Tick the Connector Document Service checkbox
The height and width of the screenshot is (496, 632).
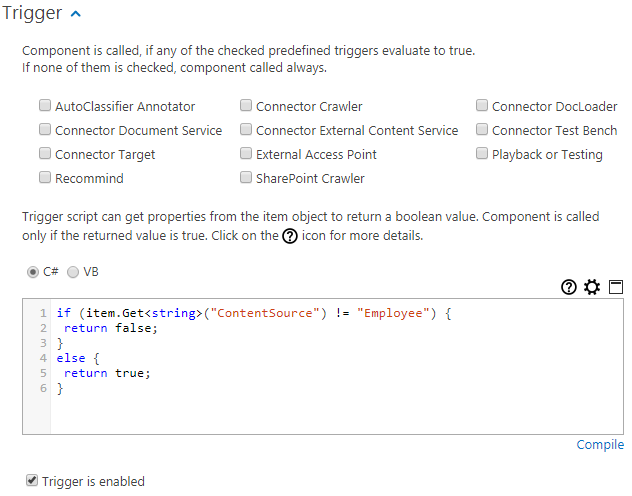pyautogui.click(x=45, y=130)
